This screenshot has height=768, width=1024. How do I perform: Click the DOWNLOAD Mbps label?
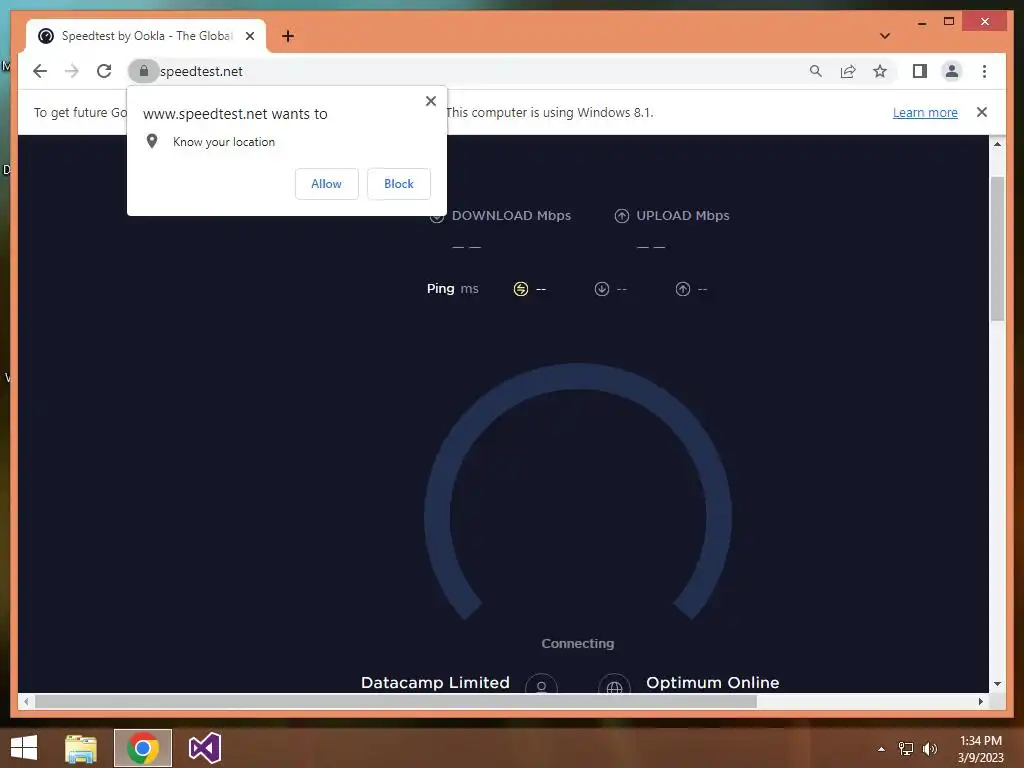coord(511,216)
